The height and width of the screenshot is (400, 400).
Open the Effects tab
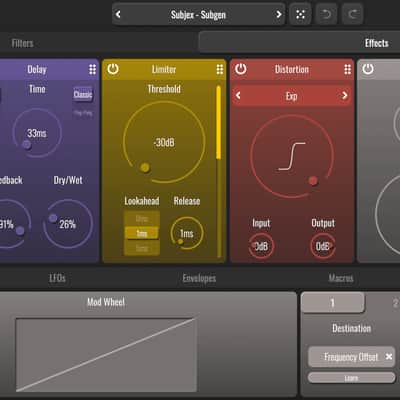click(377, 43)
